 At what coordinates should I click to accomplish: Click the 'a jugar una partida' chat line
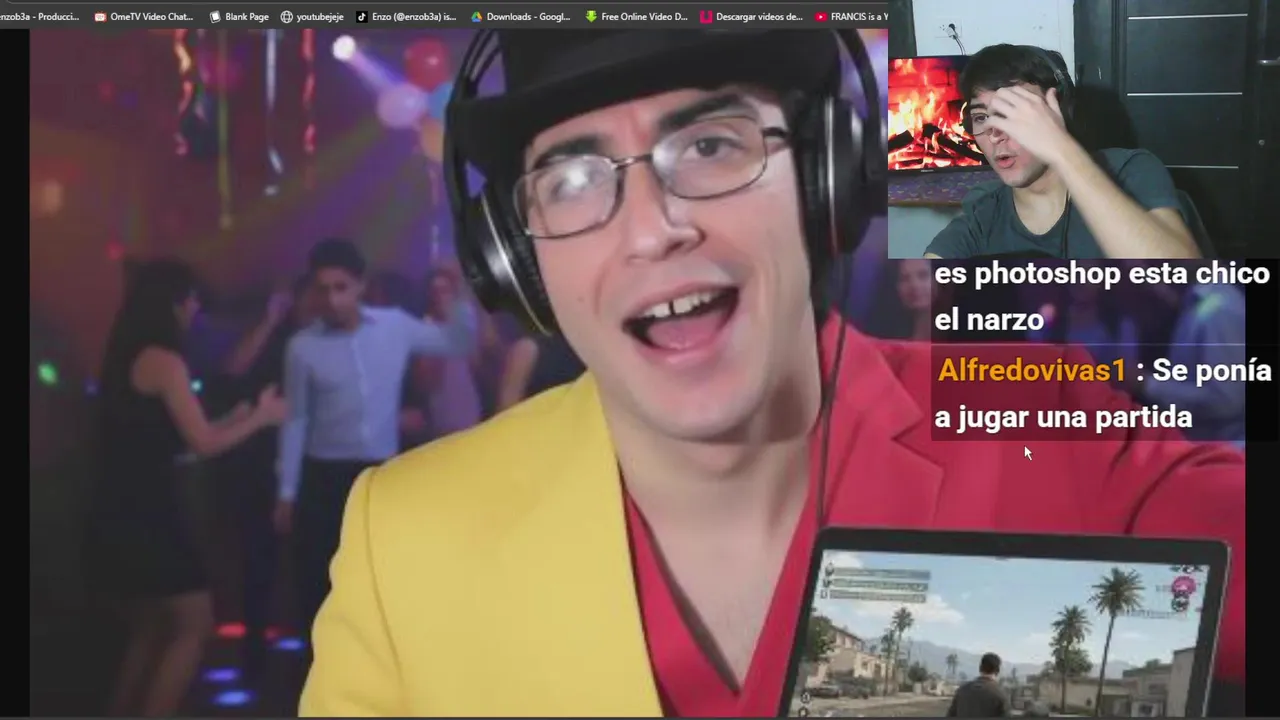(1063, 417)
